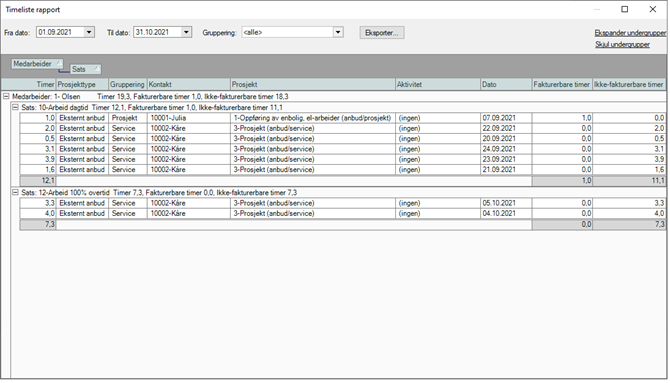Click the overtid subtotal 7,3 Timer cell
This screenshot has height=383, width=670.
coord(38,224)
